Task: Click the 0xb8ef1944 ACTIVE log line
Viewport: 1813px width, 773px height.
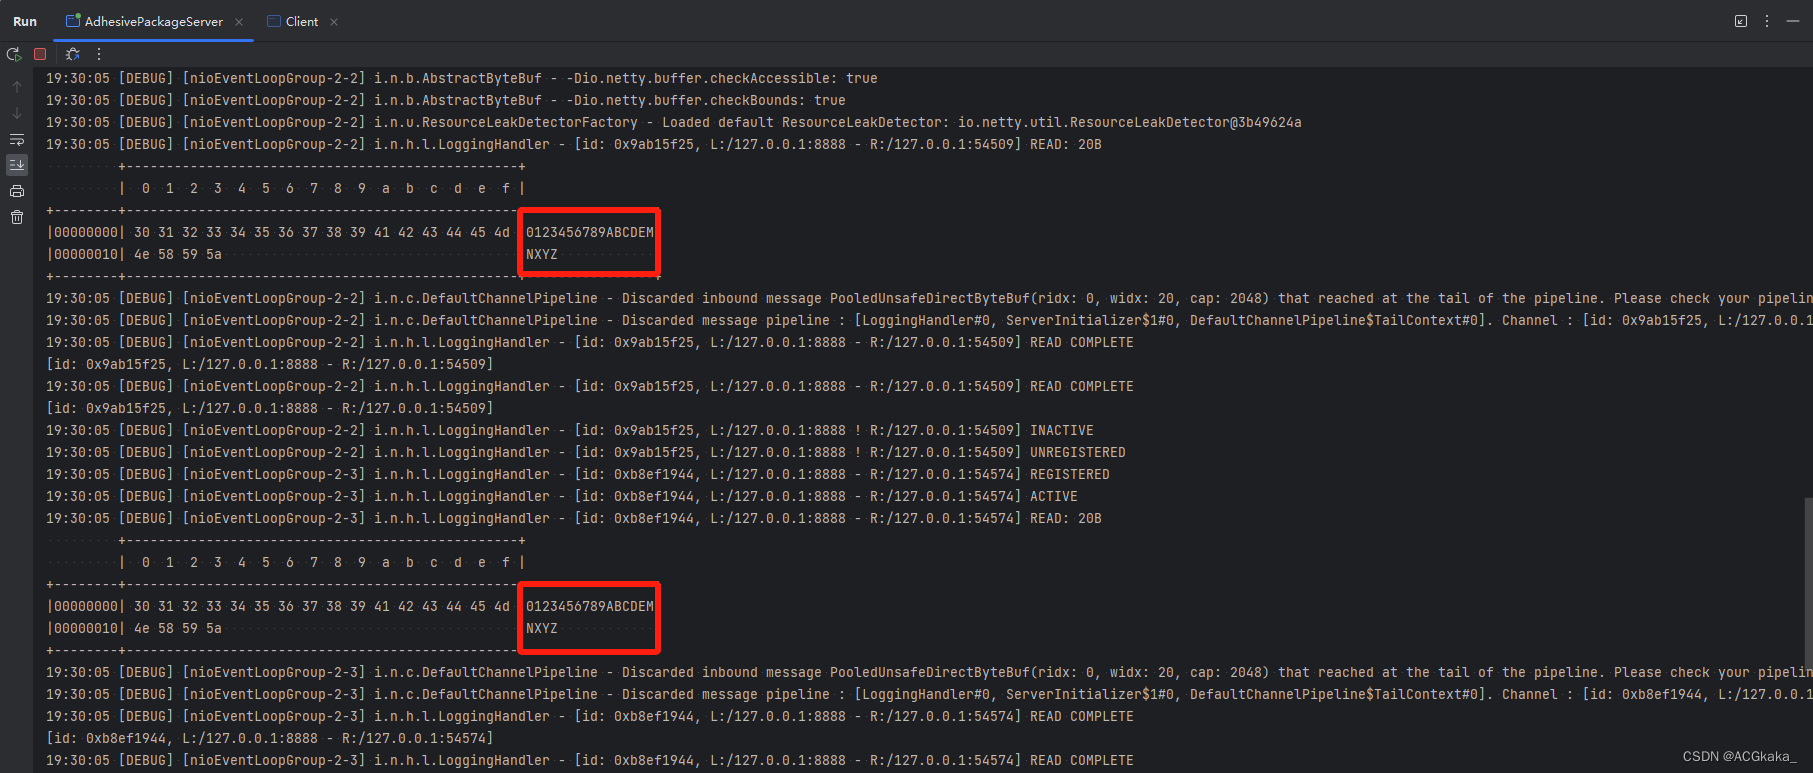Action: click(x=562, y=496)
